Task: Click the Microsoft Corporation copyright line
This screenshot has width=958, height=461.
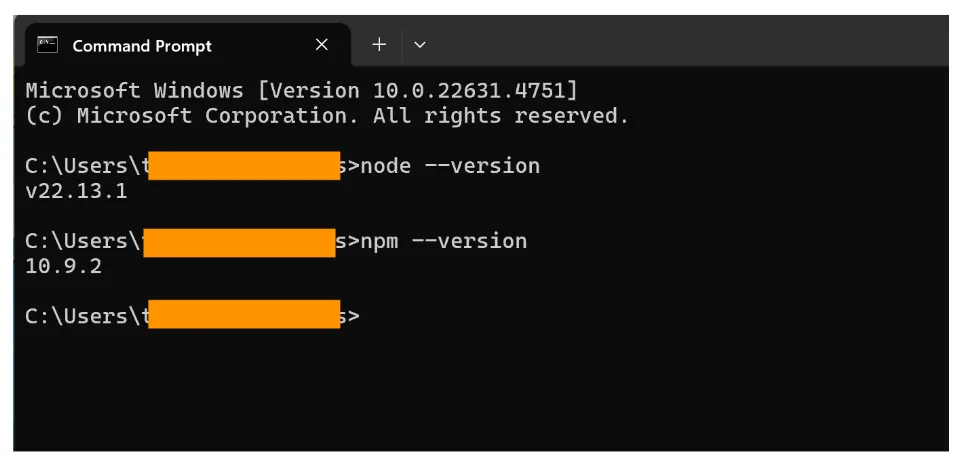Action: [327, 115]
